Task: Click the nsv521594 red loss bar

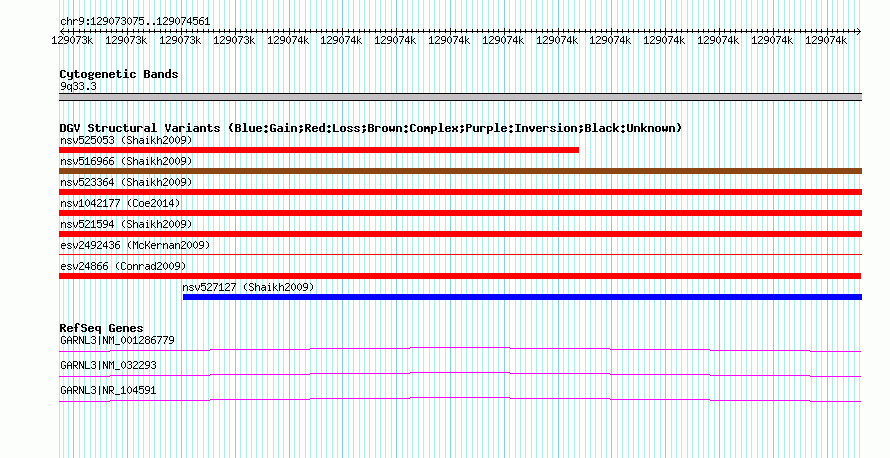Action: pos(460,234)
